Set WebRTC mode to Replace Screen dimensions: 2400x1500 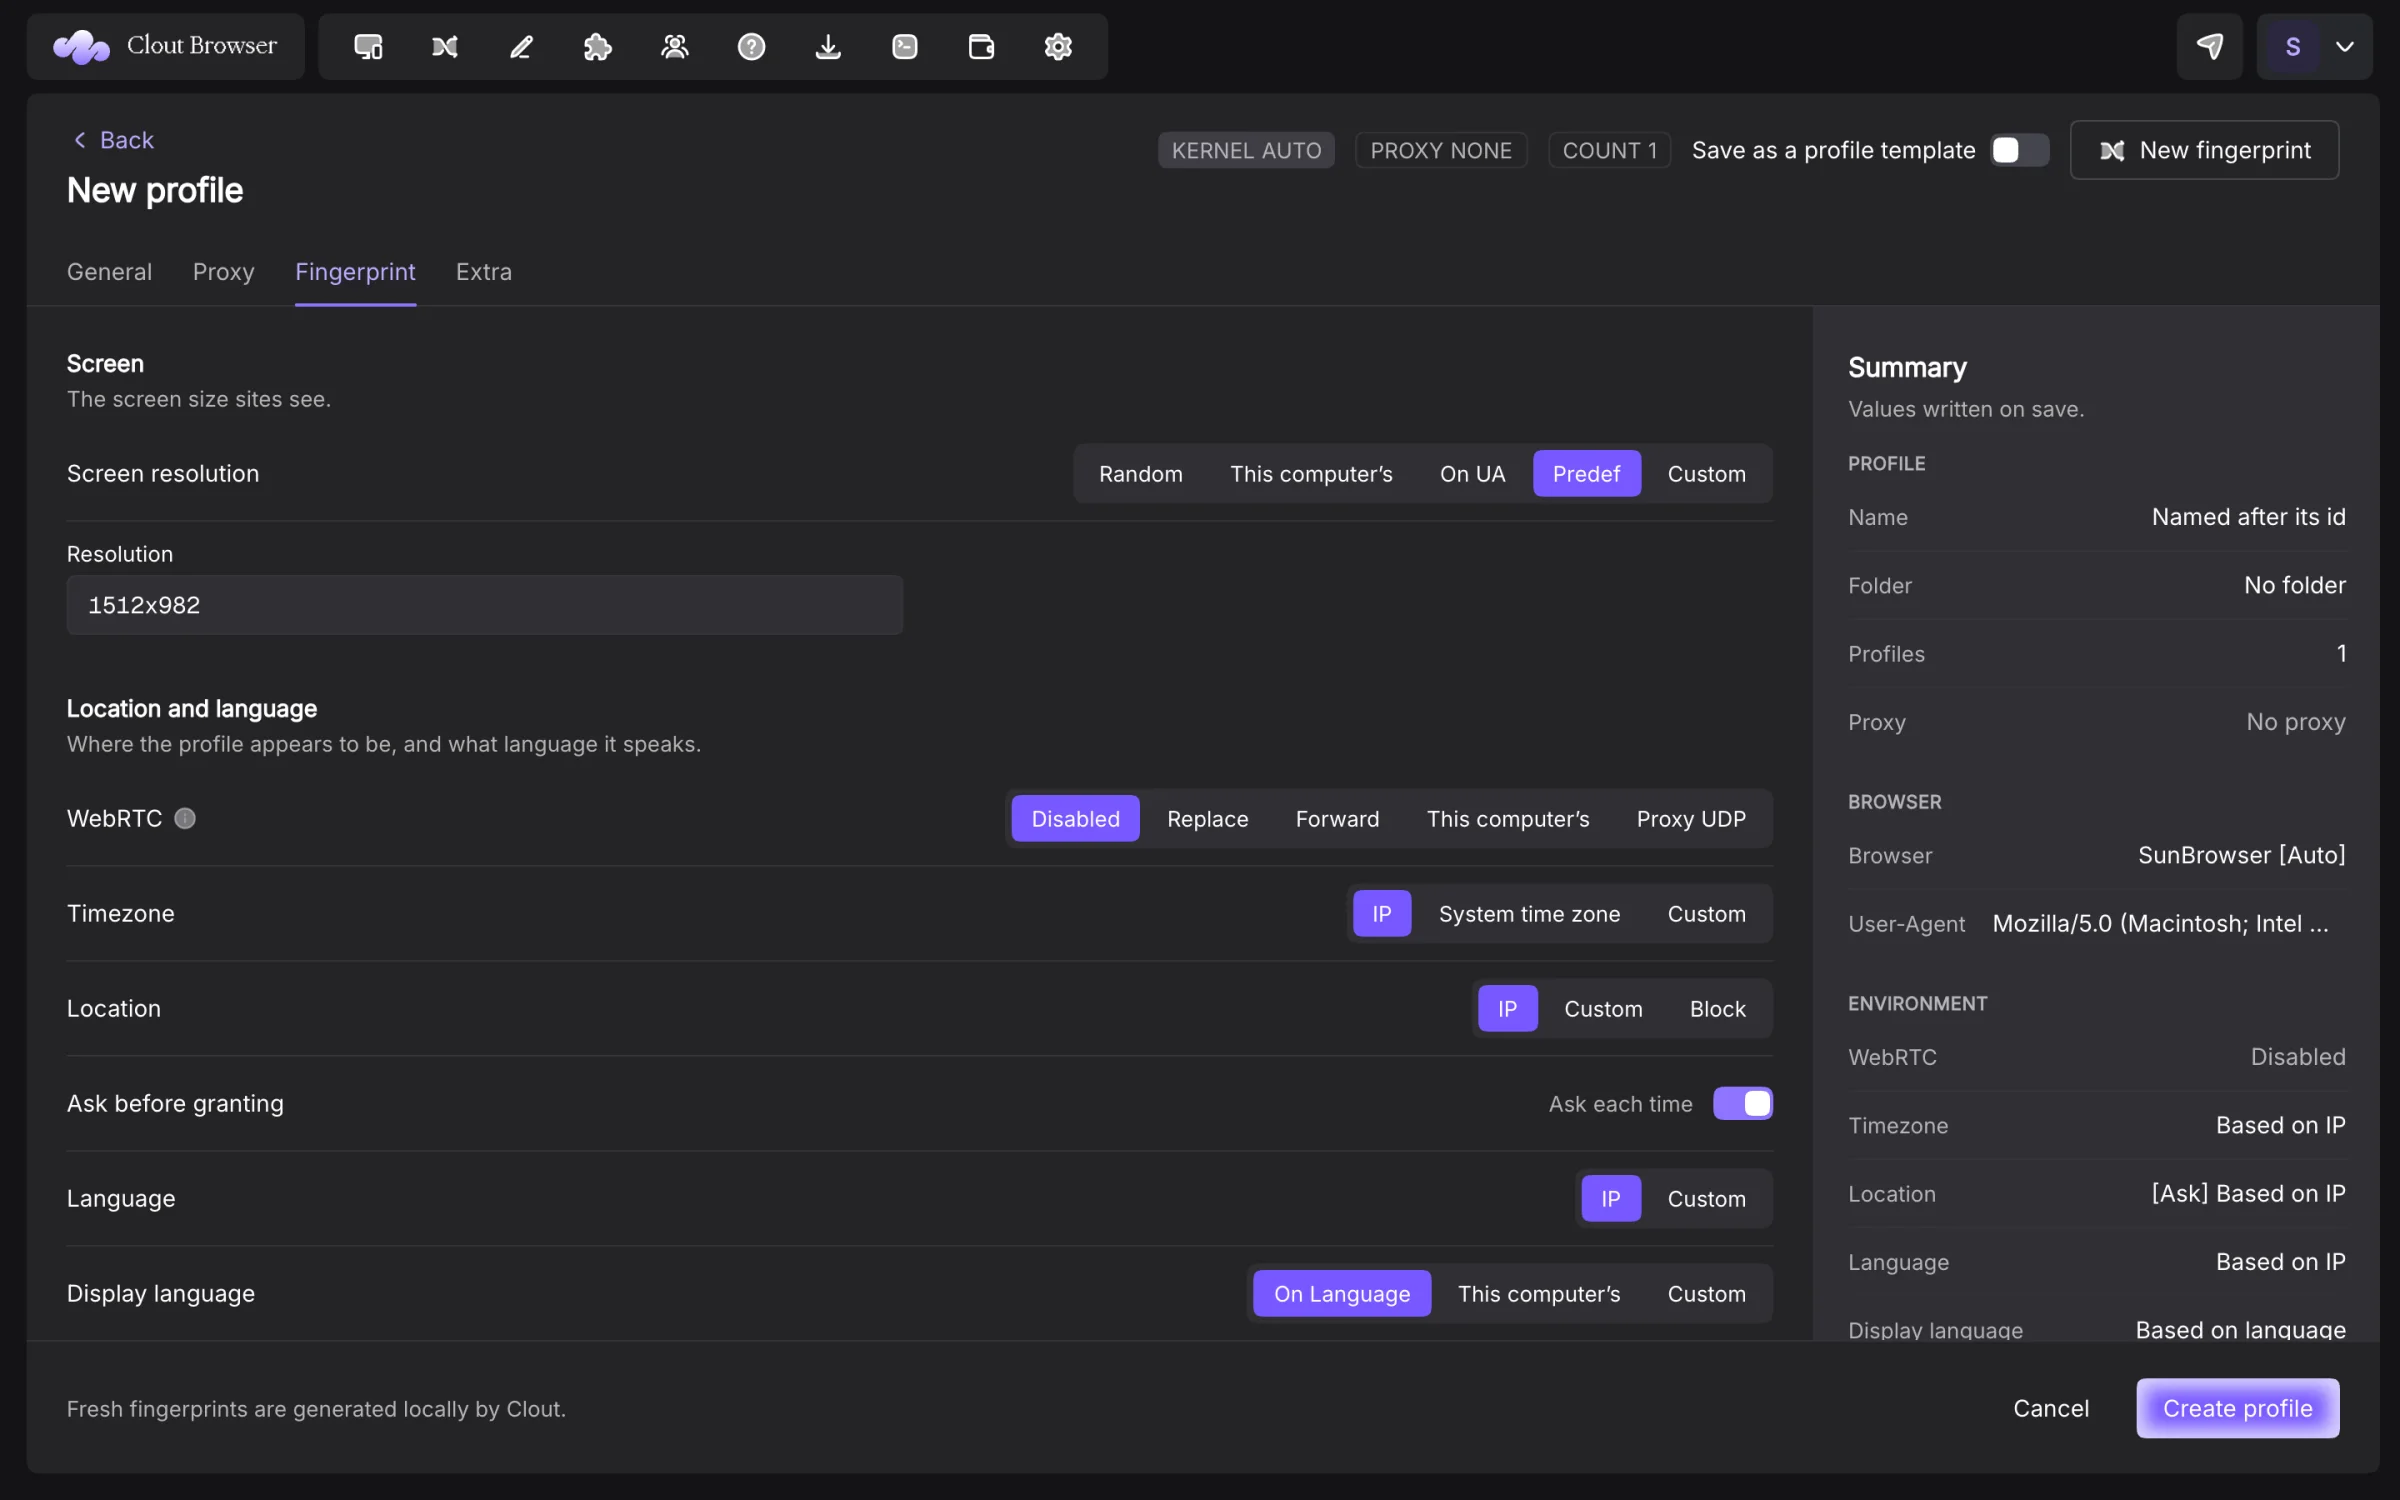point(1207,819)
